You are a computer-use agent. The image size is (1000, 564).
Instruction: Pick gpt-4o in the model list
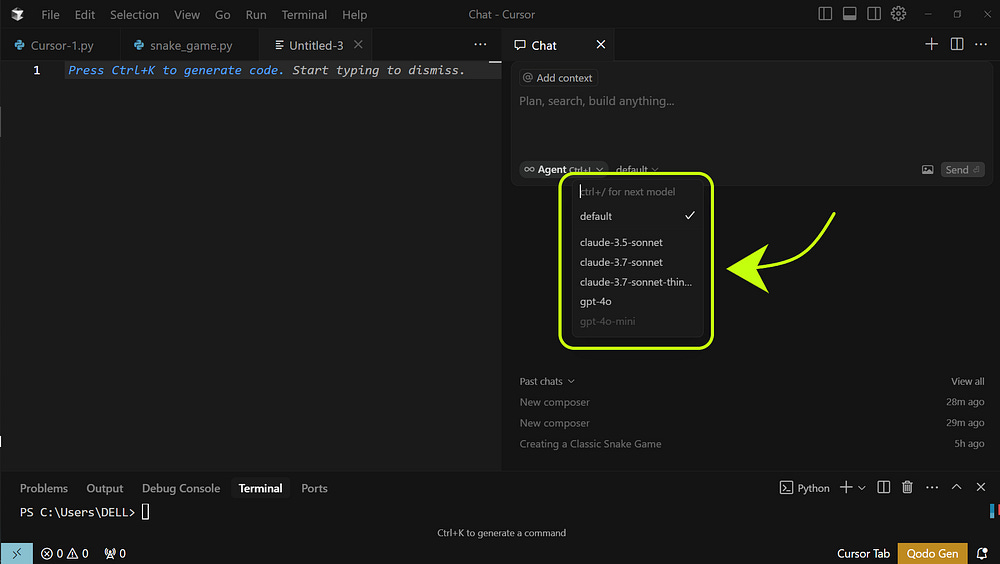pos(638,302)
